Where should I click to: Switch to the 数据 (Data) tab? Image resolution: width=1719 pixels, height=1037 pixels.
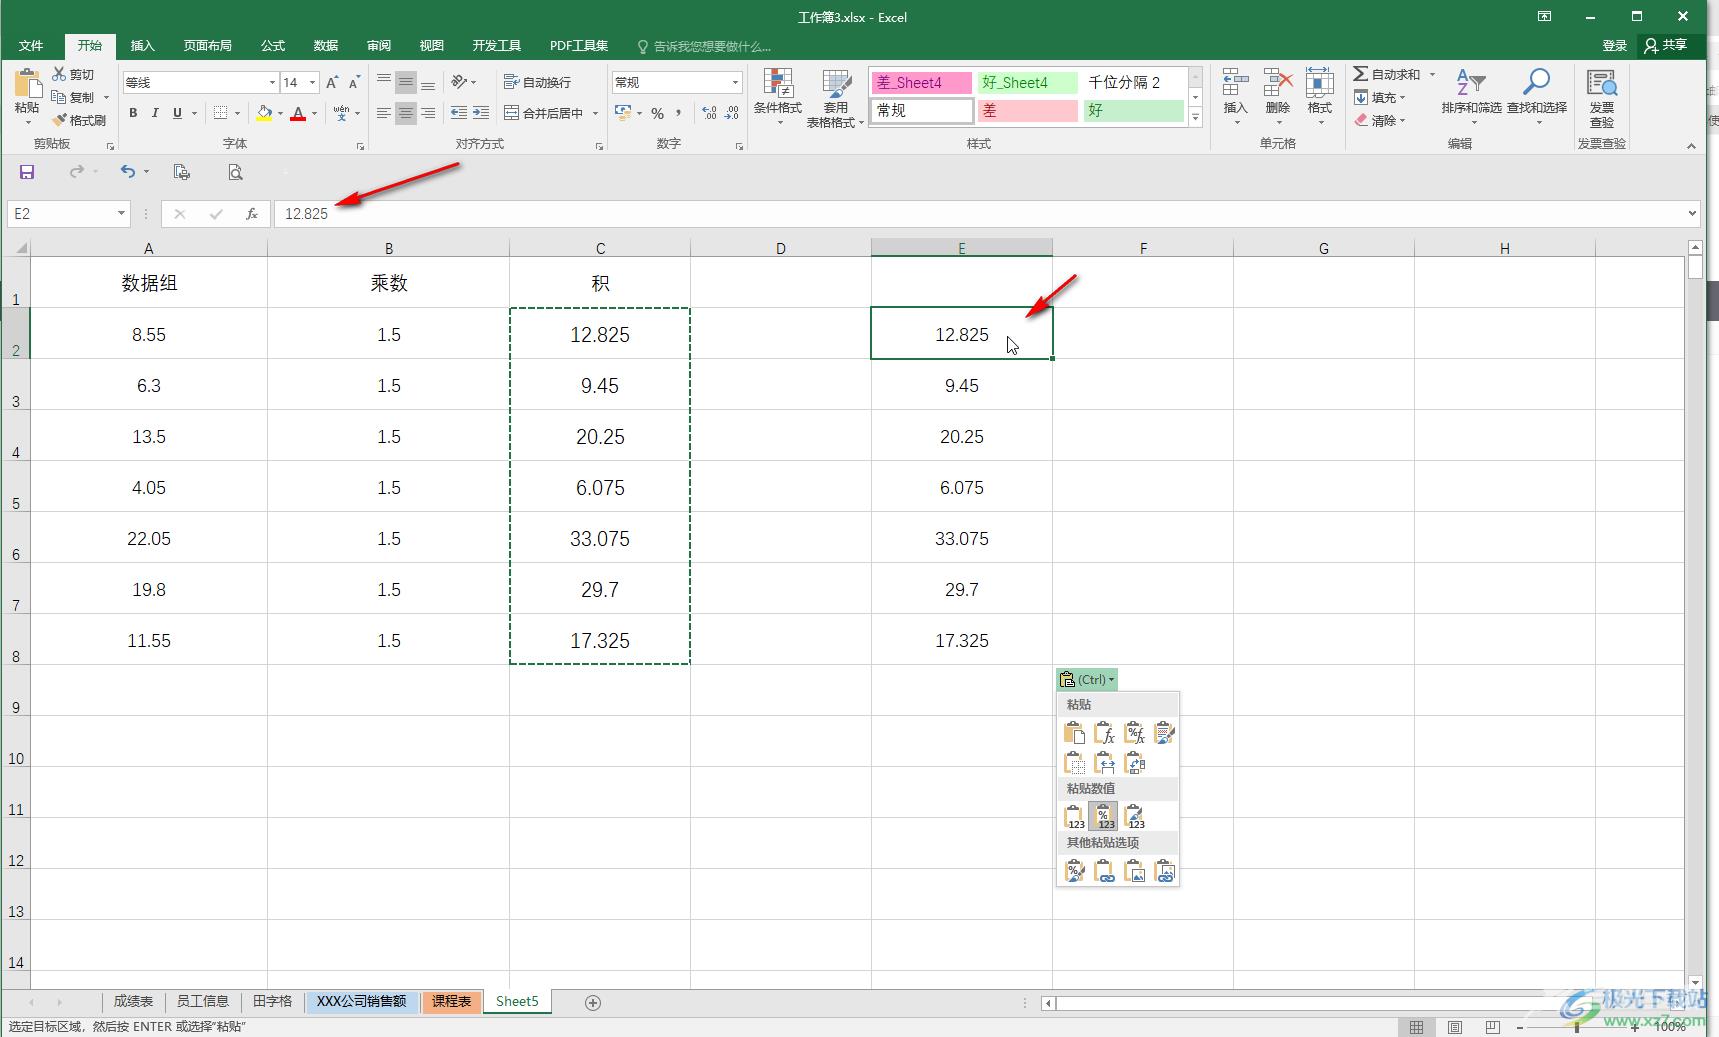click(325, 46)
